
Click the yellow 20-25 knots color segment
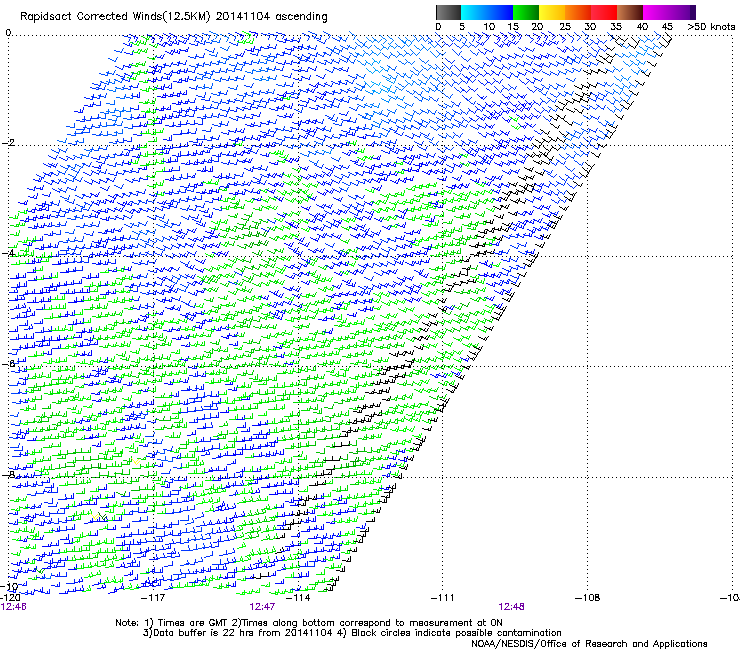point(552,12)
